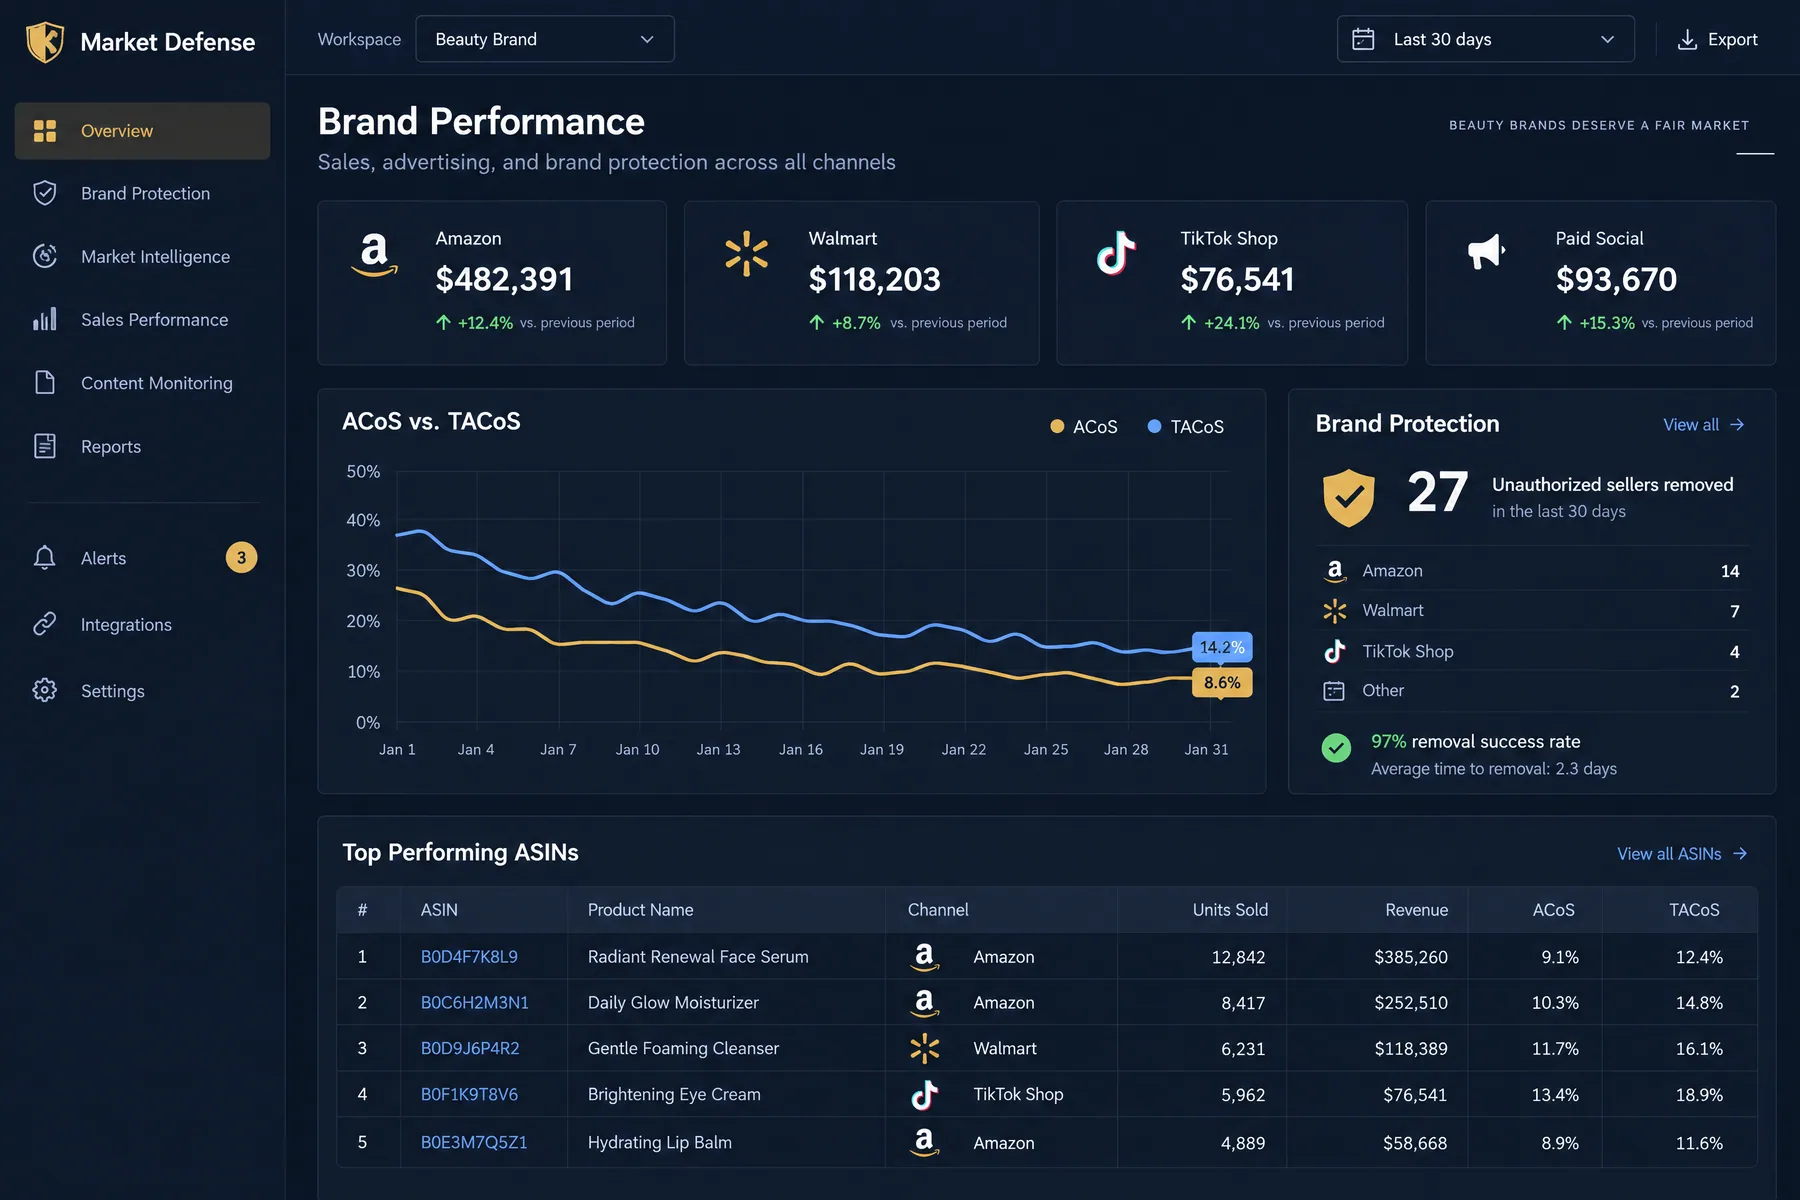Viewport: 1800px width, 1200px height.
Task: Sort by the Revenue column header
Action: (x=1416, y=909)
